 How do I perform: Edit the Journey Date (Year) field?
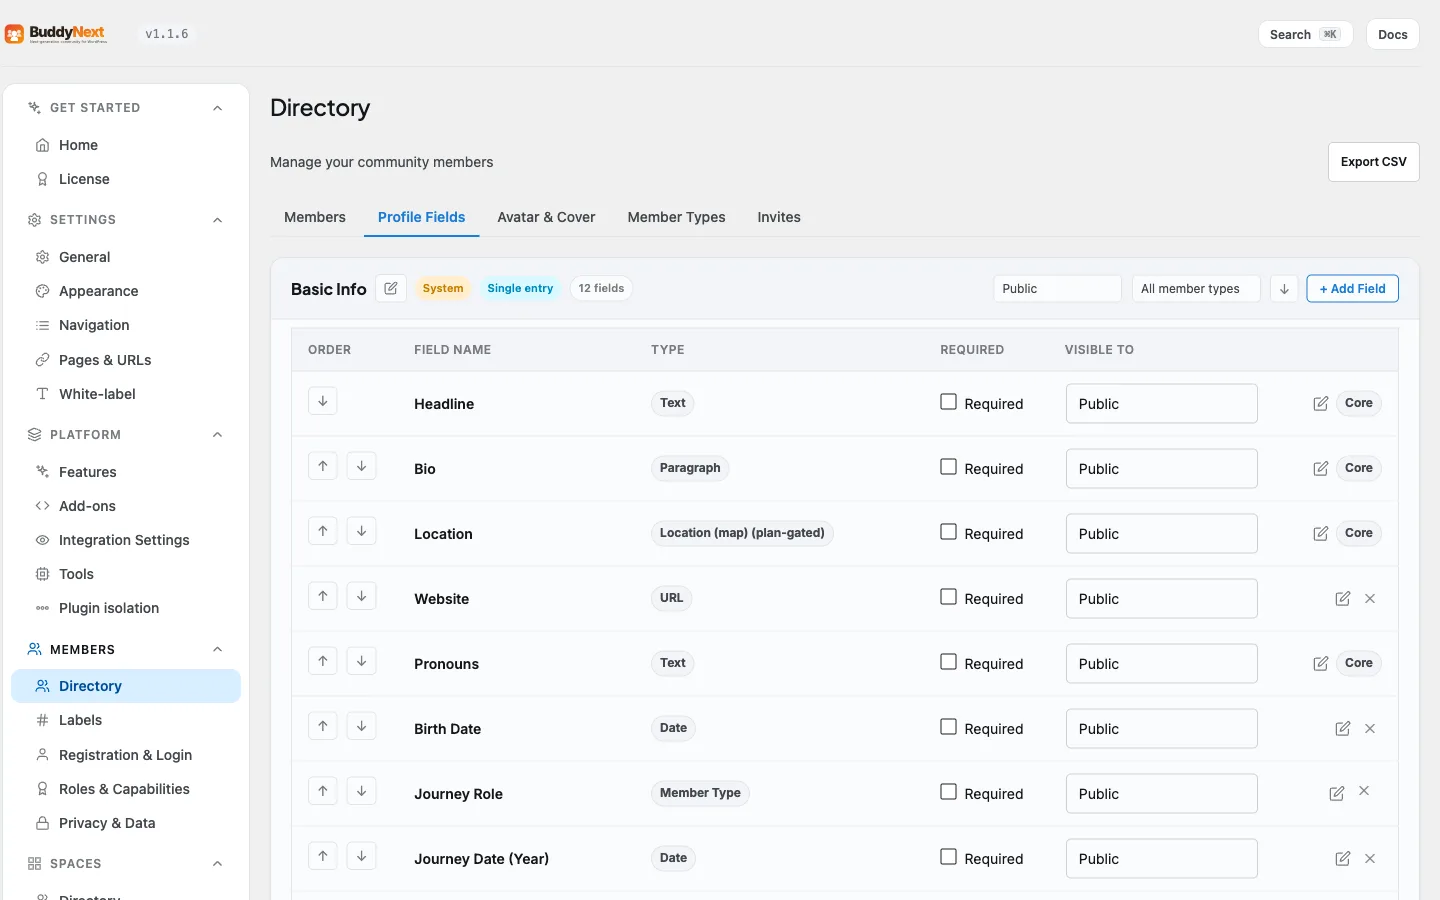coord(1342,858)
